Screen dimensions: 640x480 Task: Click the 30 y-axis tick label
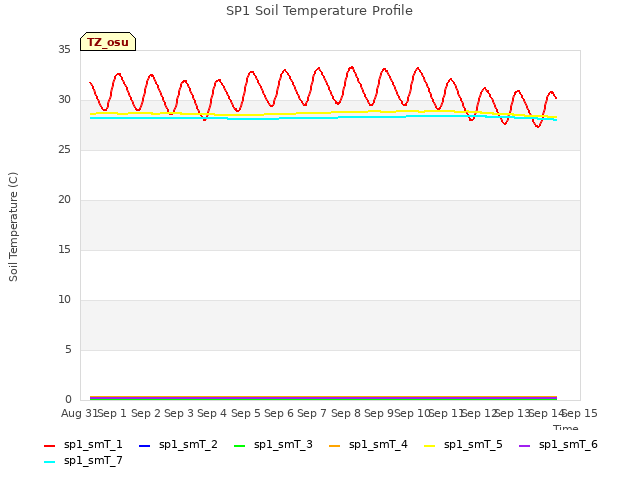[64, 100]
